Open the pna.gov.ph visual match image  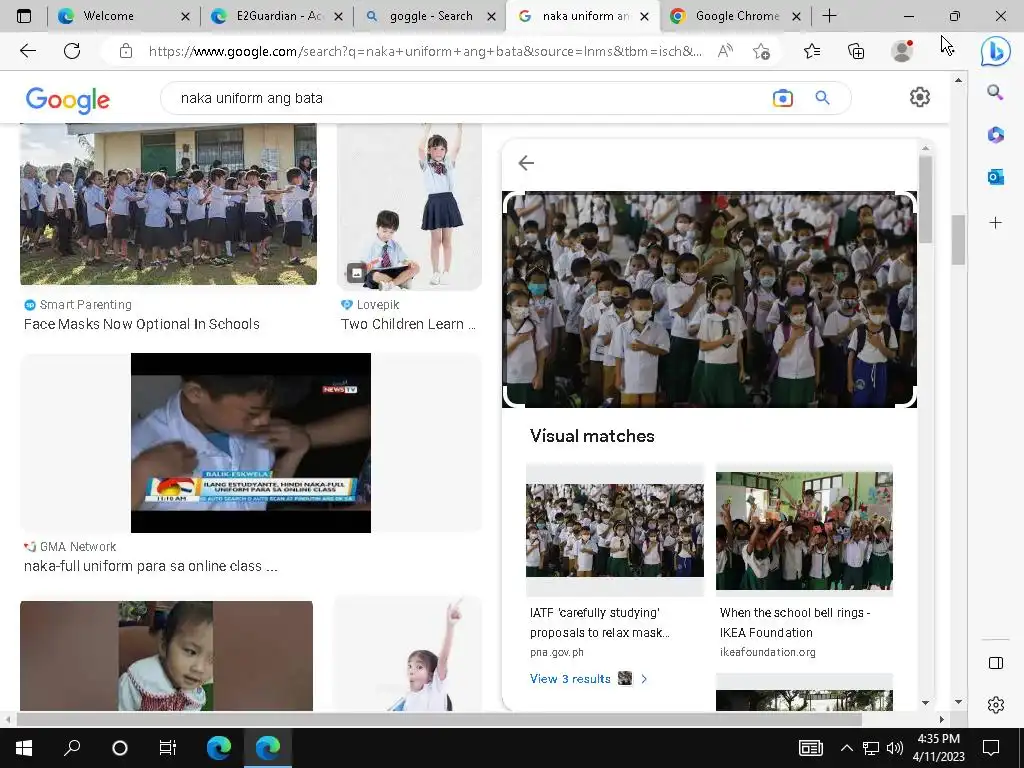[x=615, y=530]
